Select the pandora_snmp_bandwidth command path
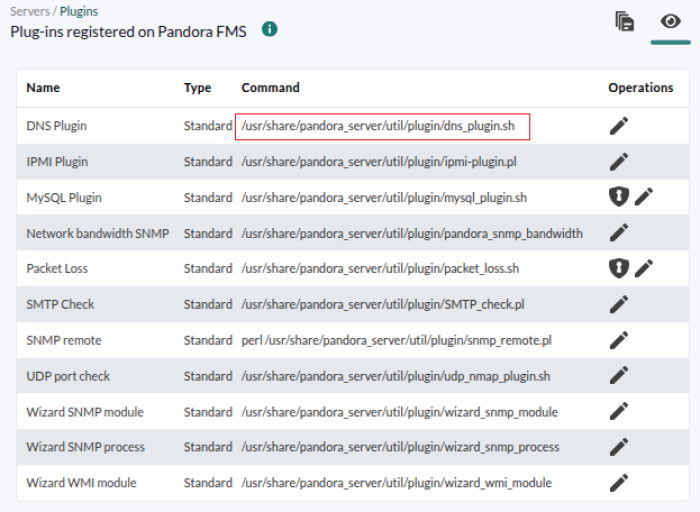 click(x=412, y=233)
